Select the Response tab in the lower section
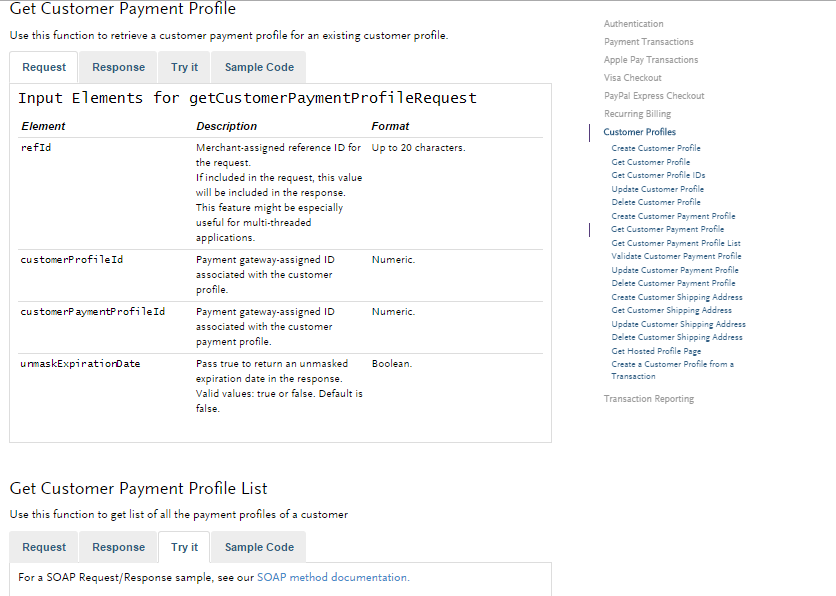The width and height of the screenshot is (836, 596). pyautogui.click(x=117, y=547)
